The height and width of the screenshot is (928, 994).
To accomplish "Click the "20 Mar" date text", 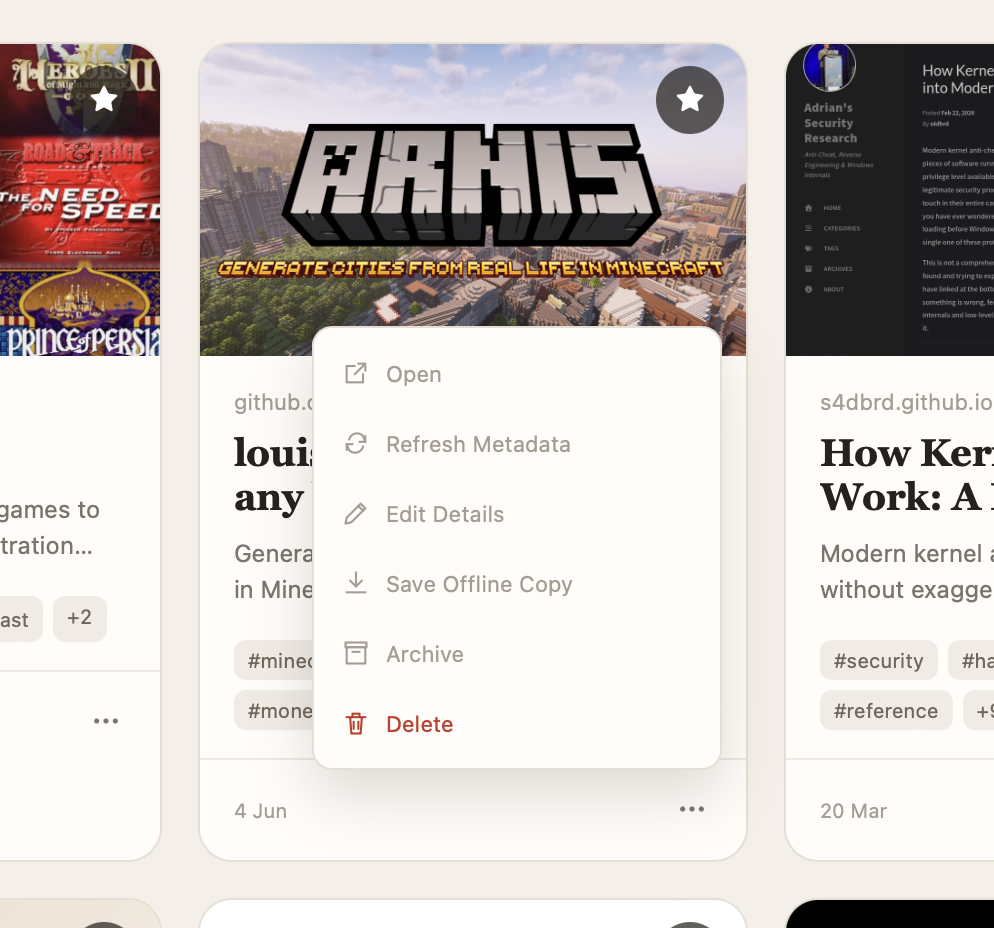I will pos(853,811).
